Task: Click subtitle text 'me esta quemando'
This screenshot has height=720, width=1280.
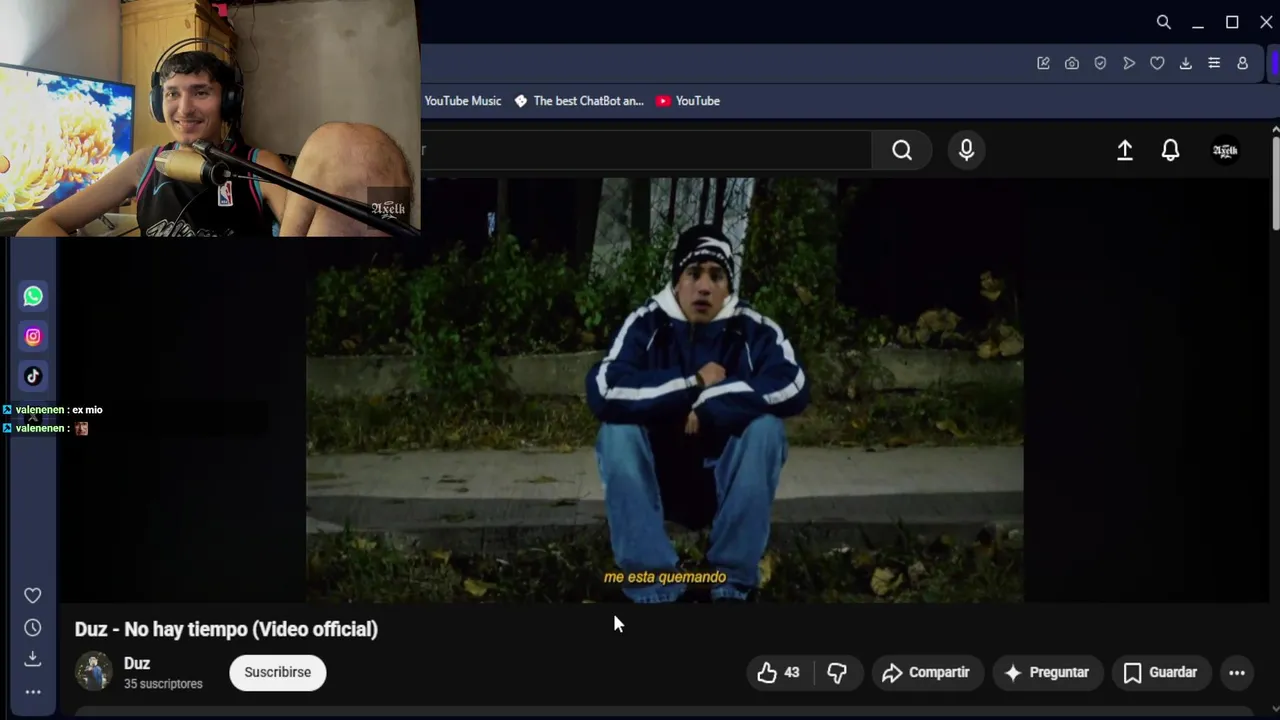Action: click(665, 577)
